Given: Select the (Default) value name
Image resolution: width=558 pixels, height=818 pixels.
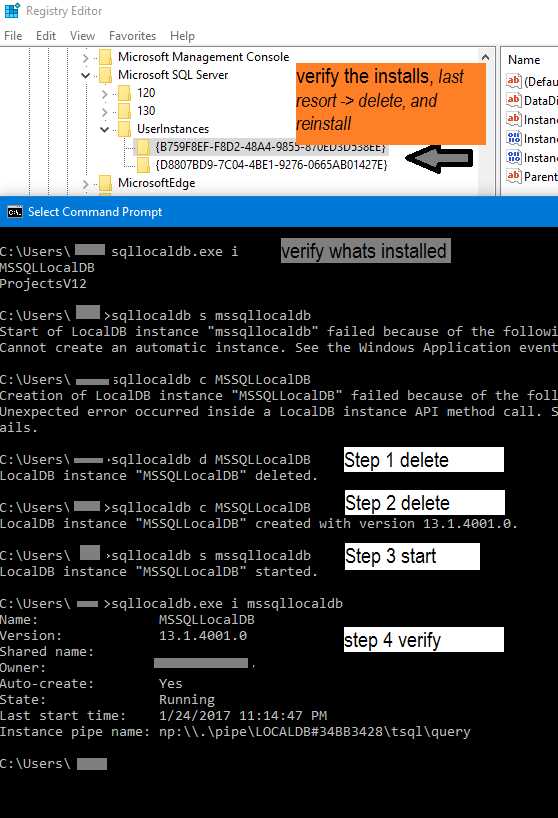Looking at the screenshot, I should point(541,82).
